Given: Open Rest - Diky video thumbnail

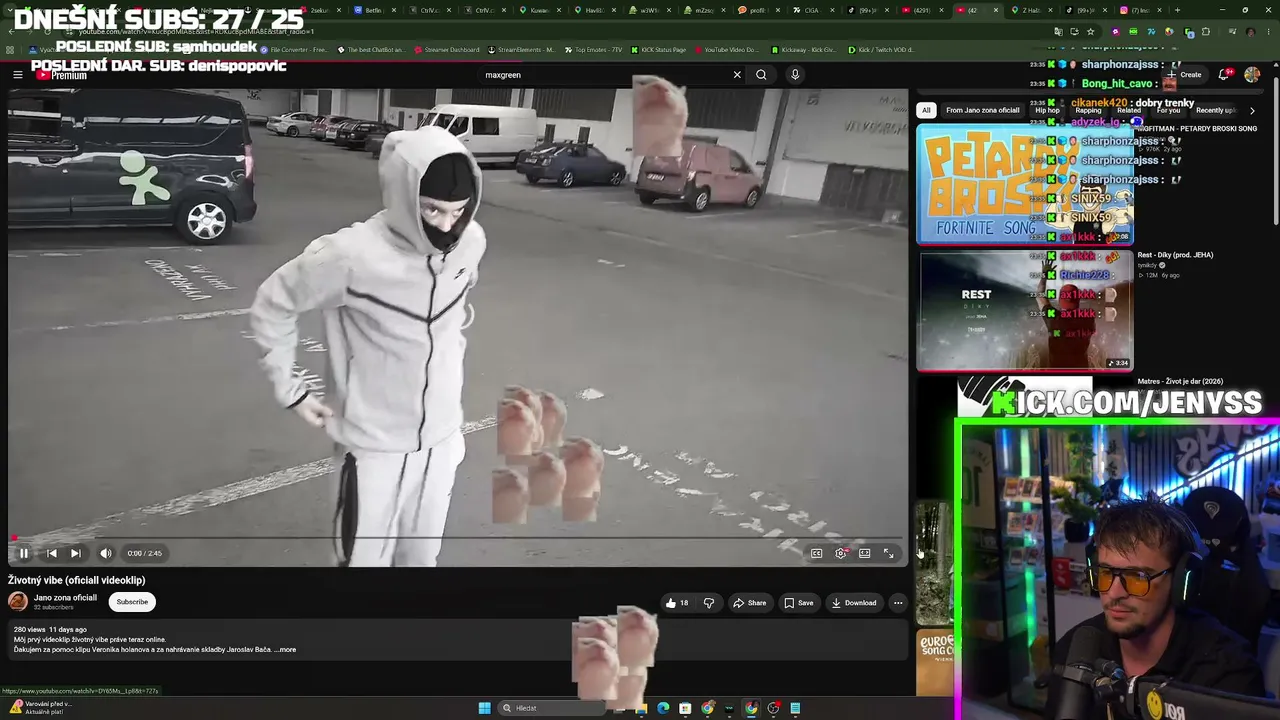Looking at the screenshot, I should (x=1025, y=310).
